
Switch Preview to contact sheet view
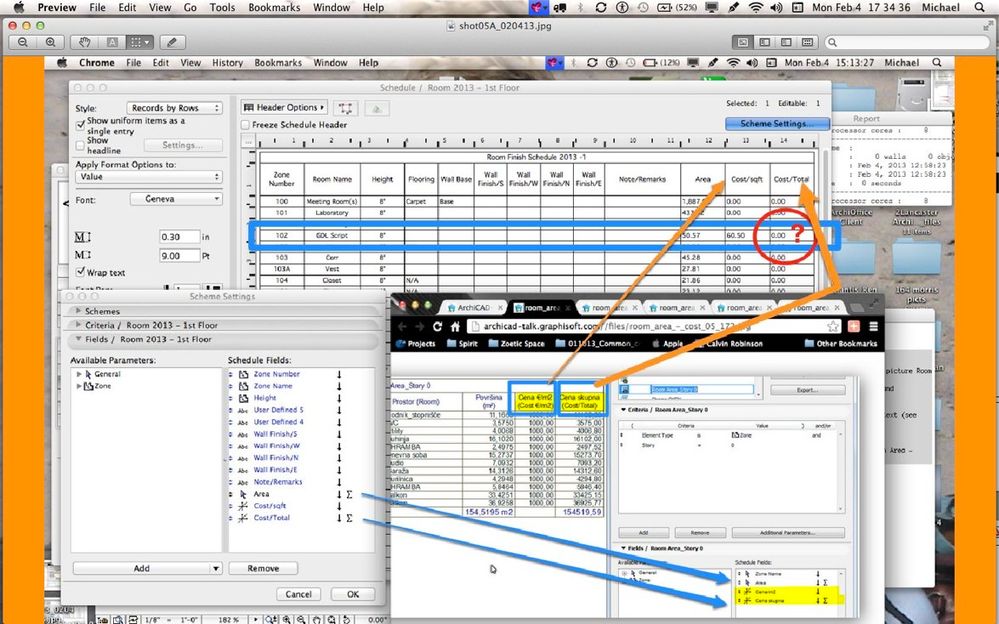808,42
